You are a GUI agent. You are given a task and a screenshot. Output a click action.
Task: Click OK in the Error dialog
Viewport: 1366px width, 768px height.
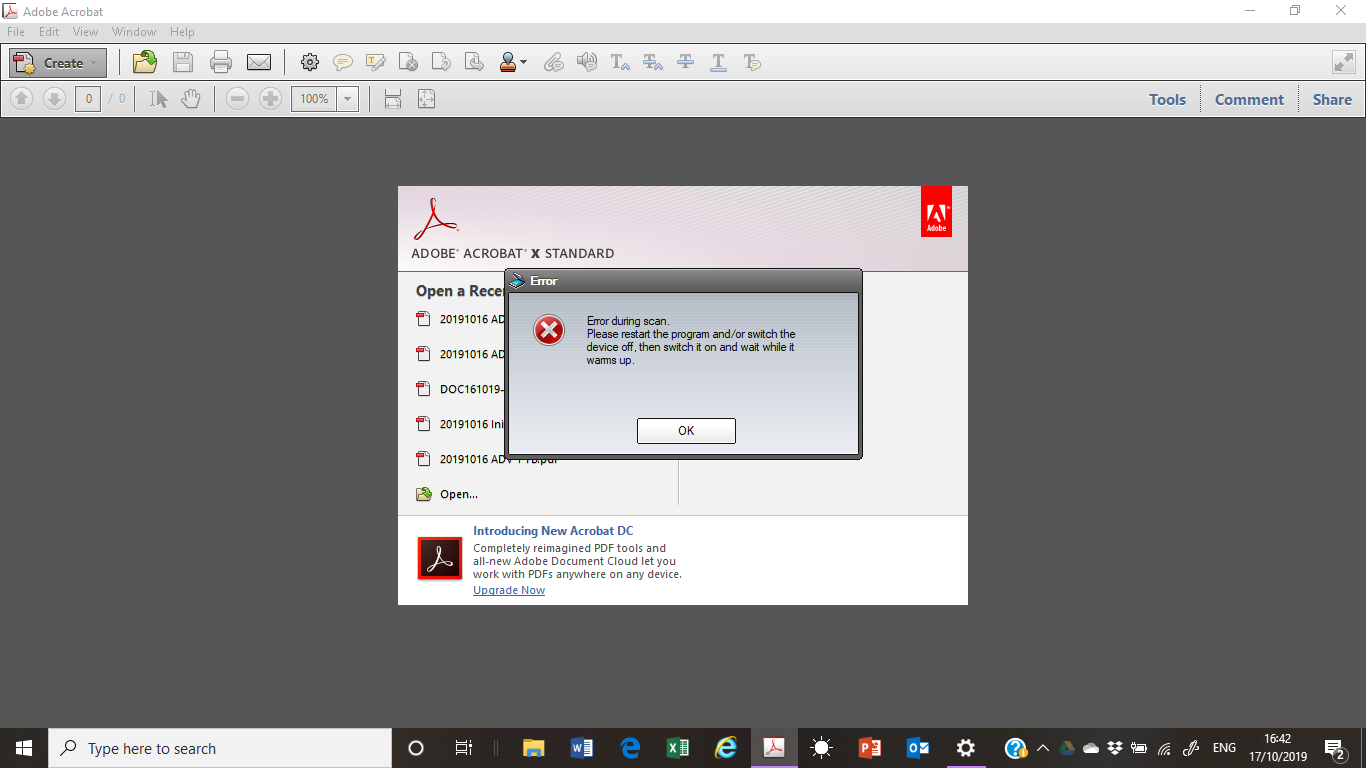point(686,431)
